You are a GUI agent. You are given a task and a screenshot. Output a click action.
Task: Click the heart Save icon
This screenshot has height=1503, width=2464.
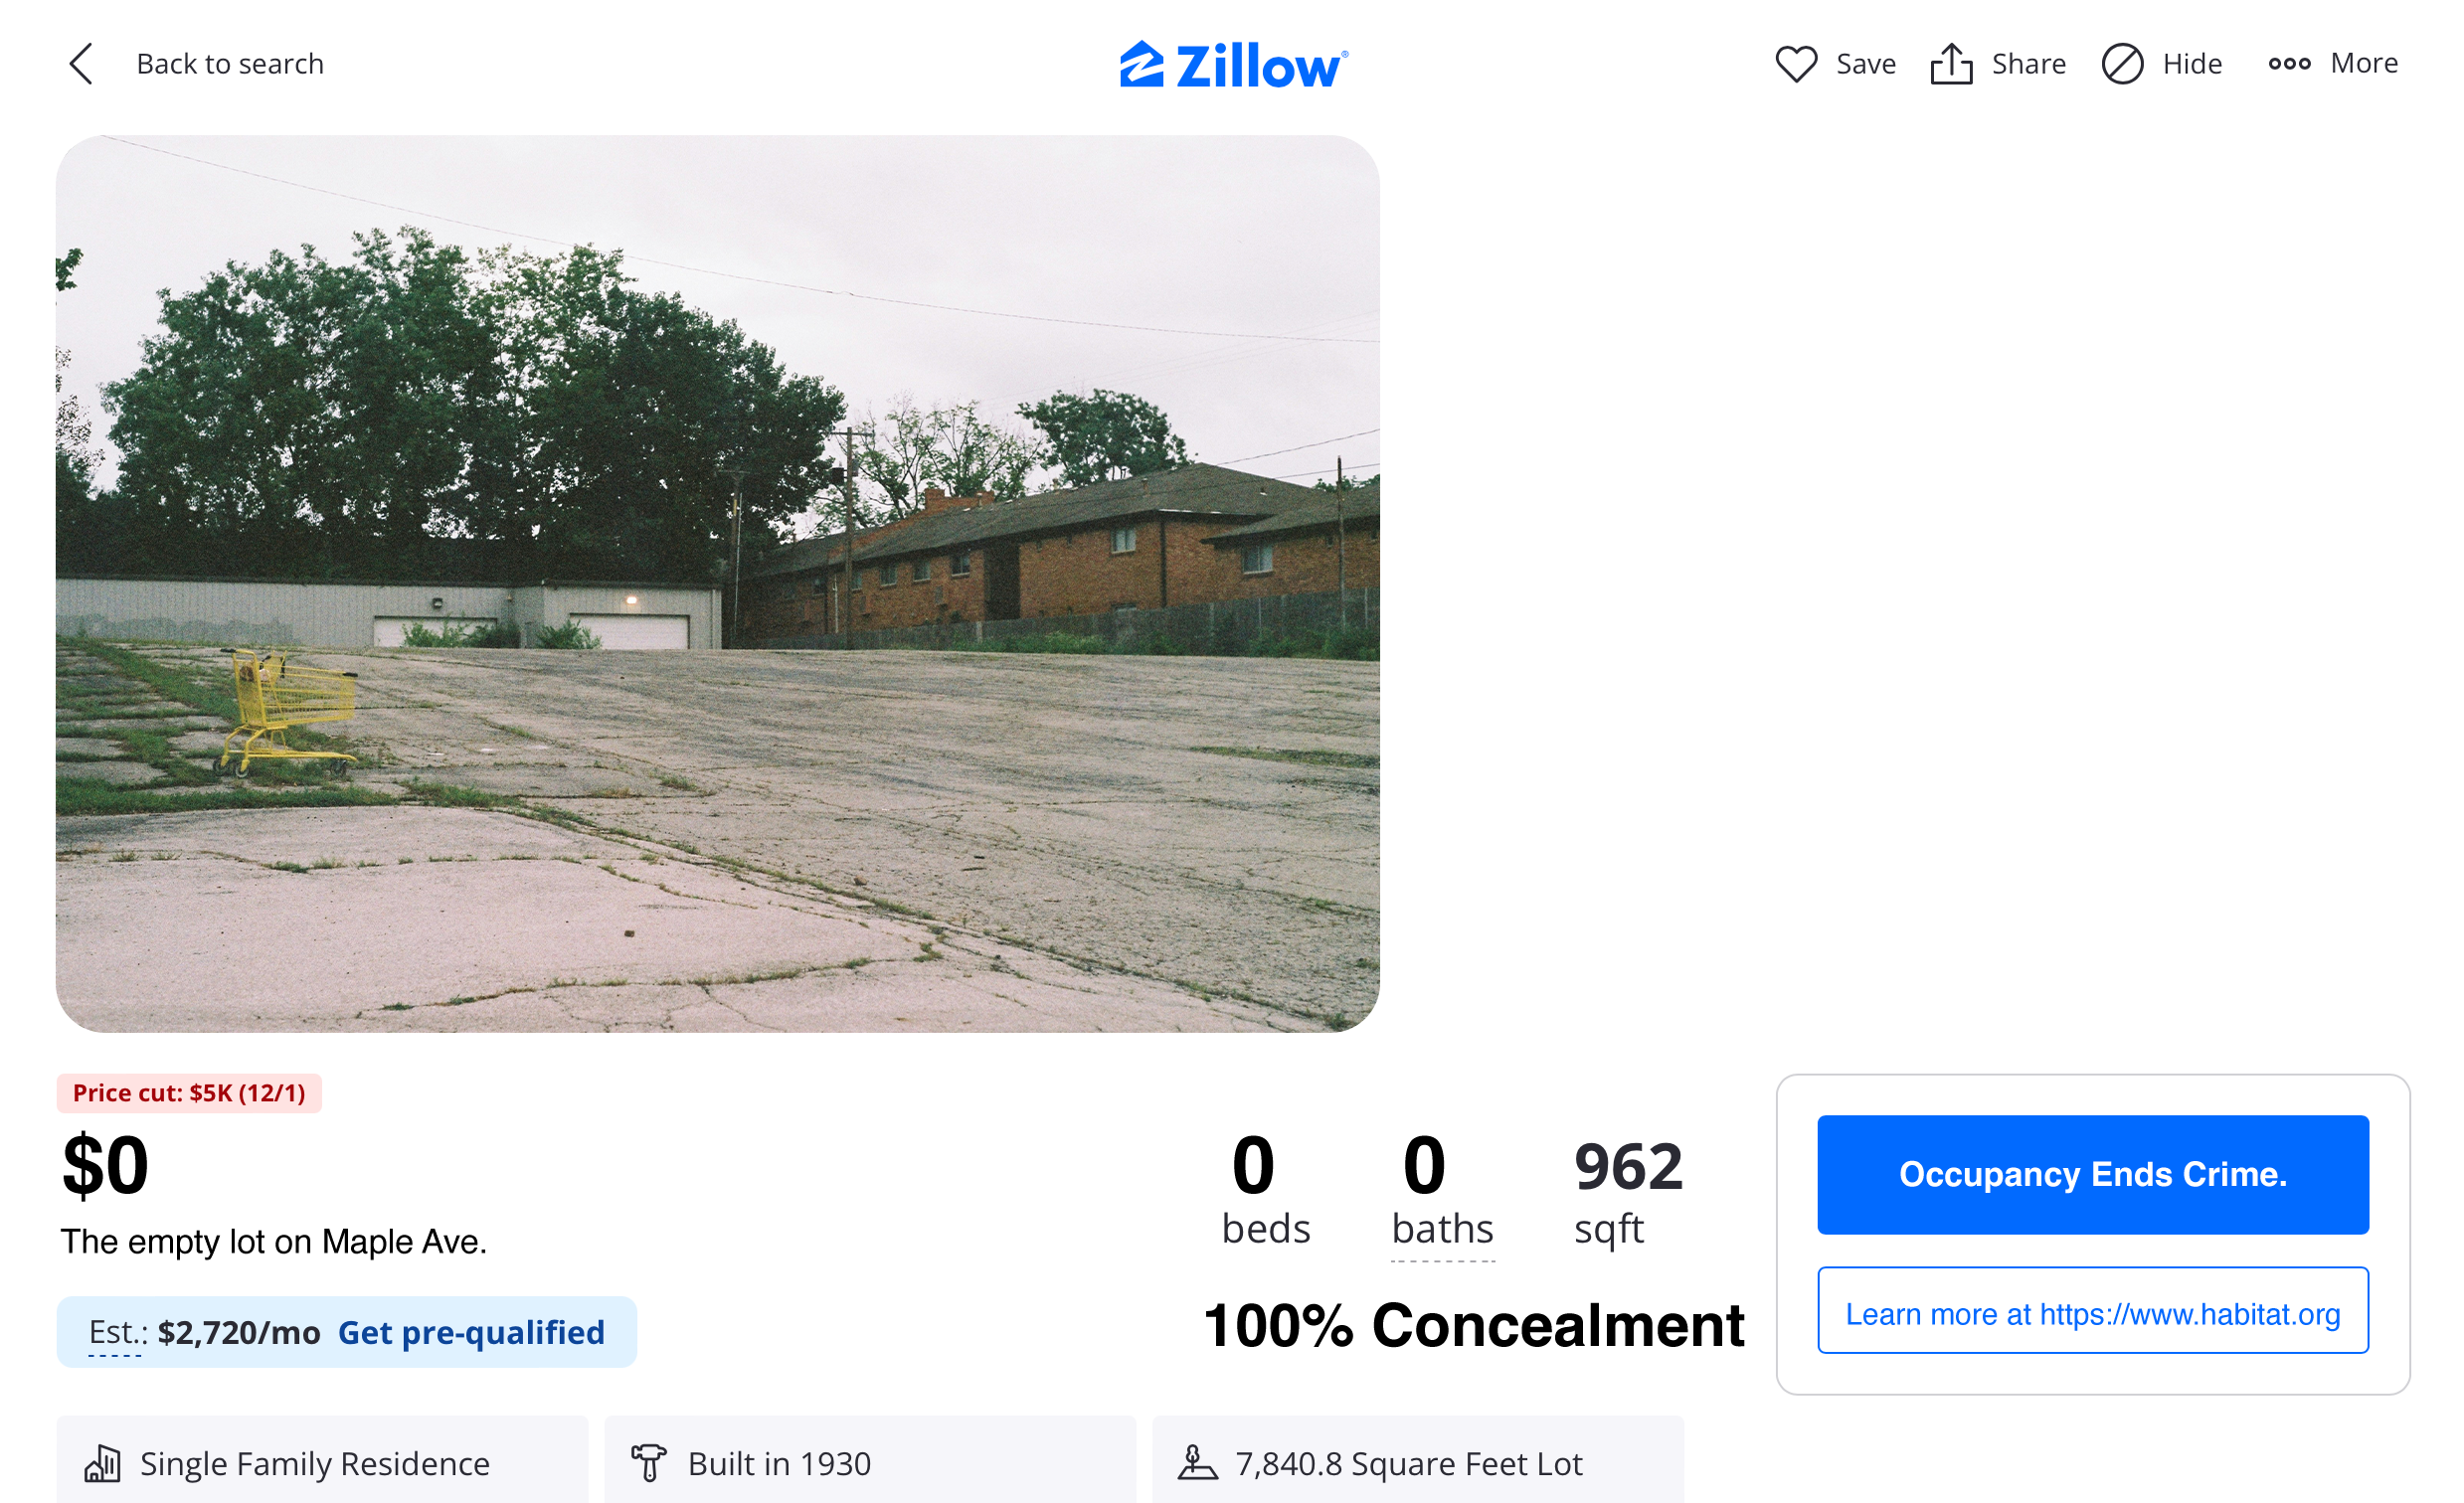pos(1796,64)
